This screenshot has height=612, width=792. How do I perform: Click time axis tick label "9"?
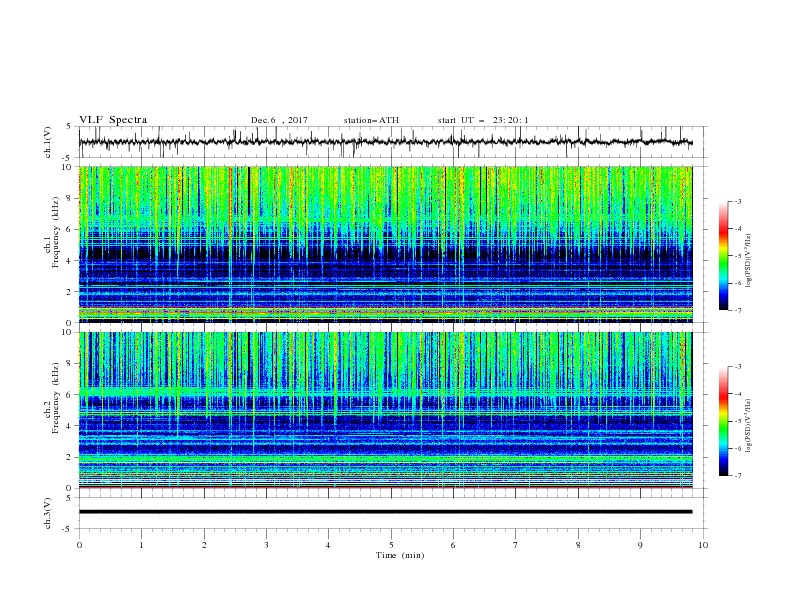coord(640,545)
